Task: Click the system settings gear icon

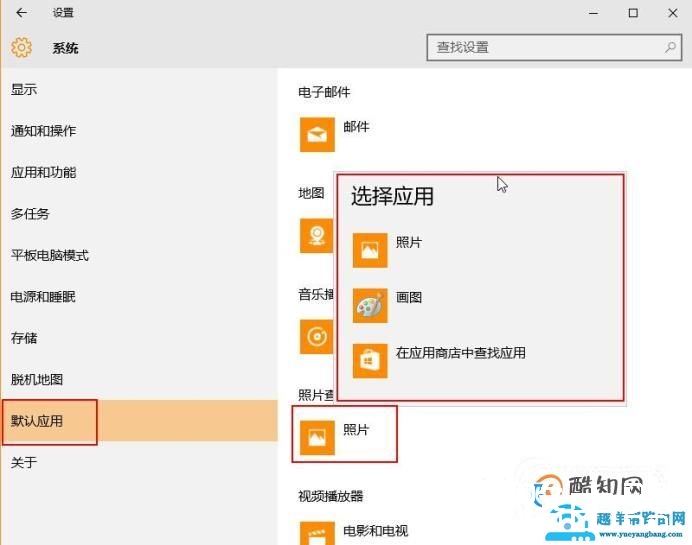Action: [x=21, y=48]
